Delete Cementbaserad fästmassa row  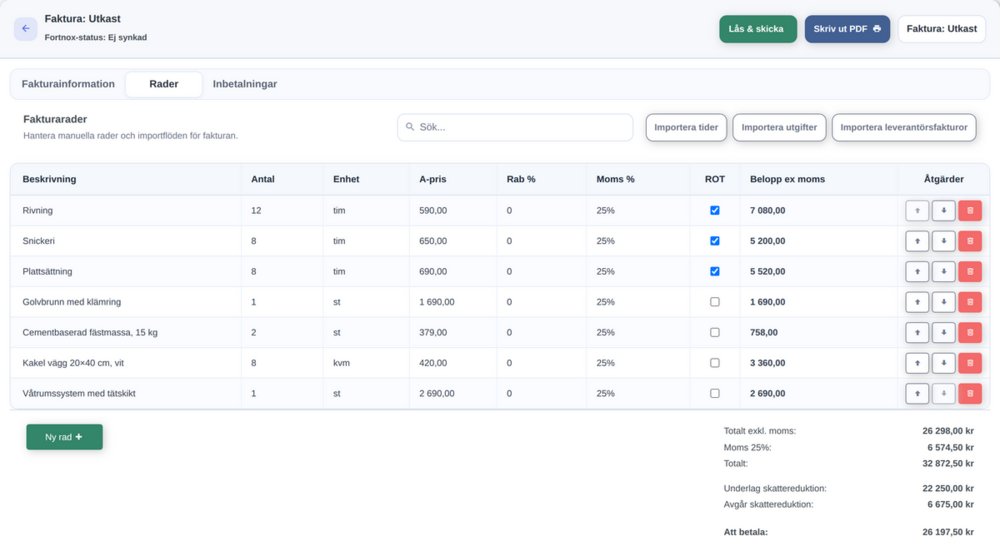click(x=970, y=332)
